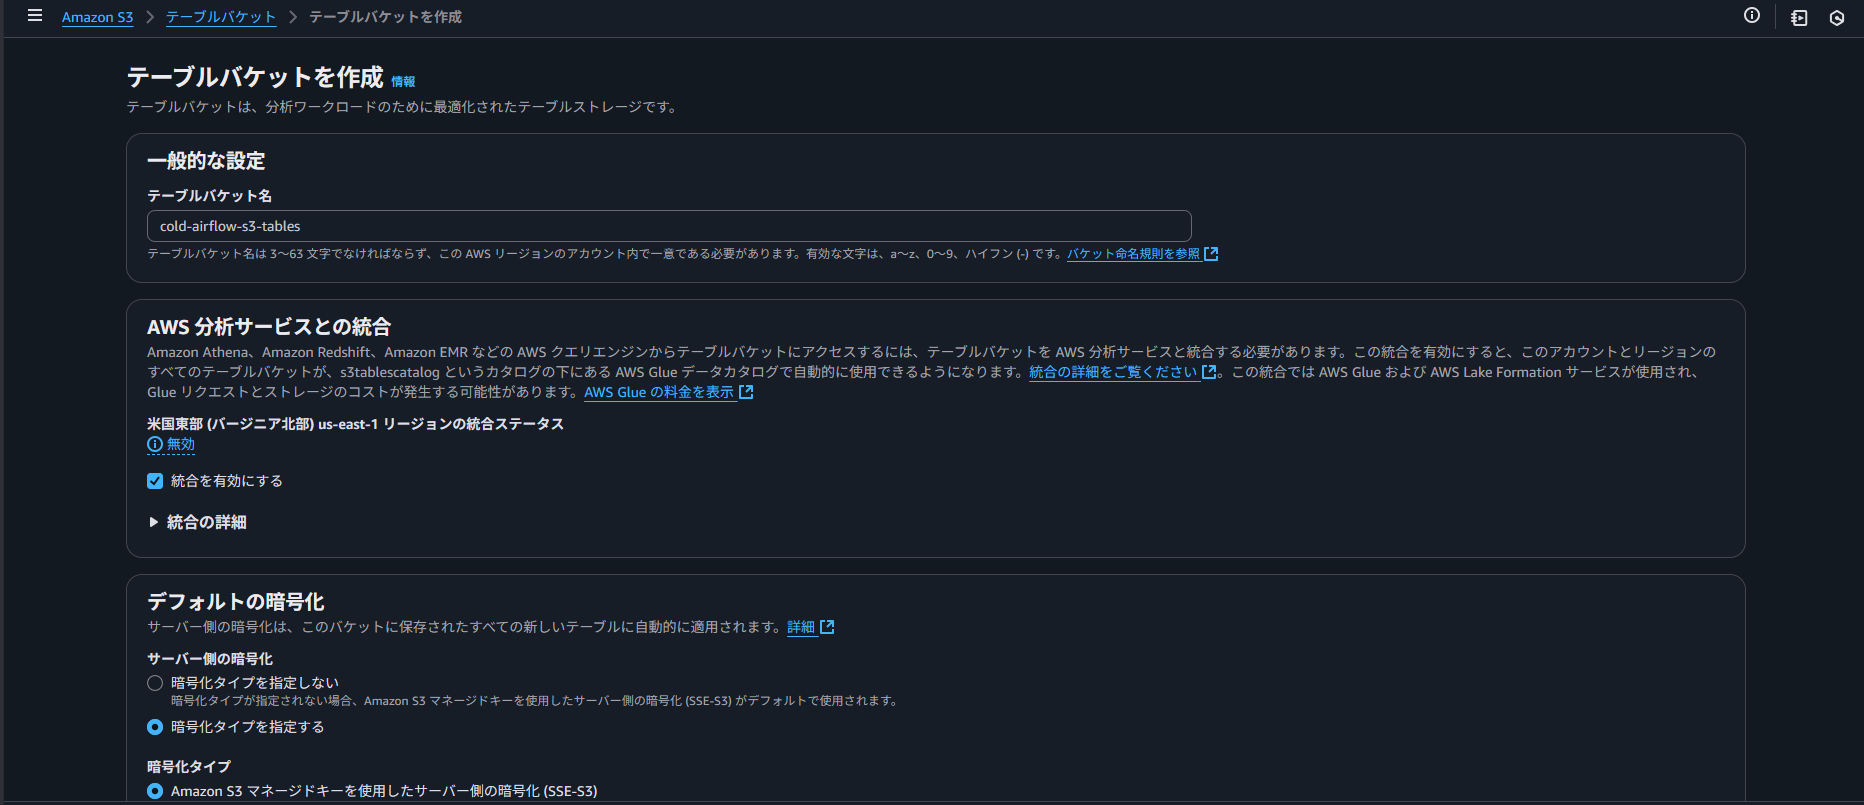Open the hamburger navigation menu

[x=35, y=16]
